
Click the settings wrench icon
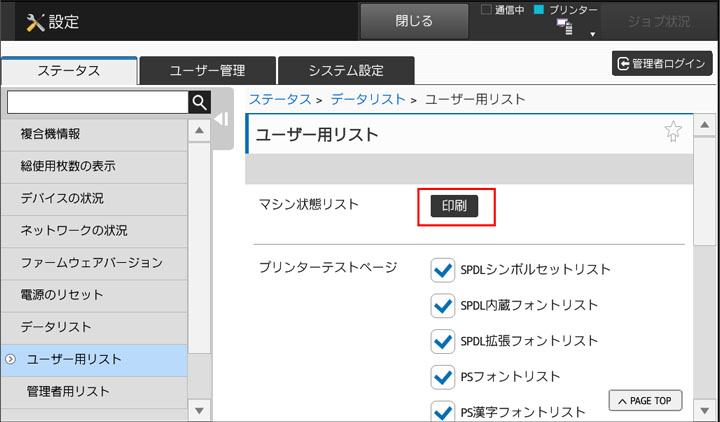point(35,23)
